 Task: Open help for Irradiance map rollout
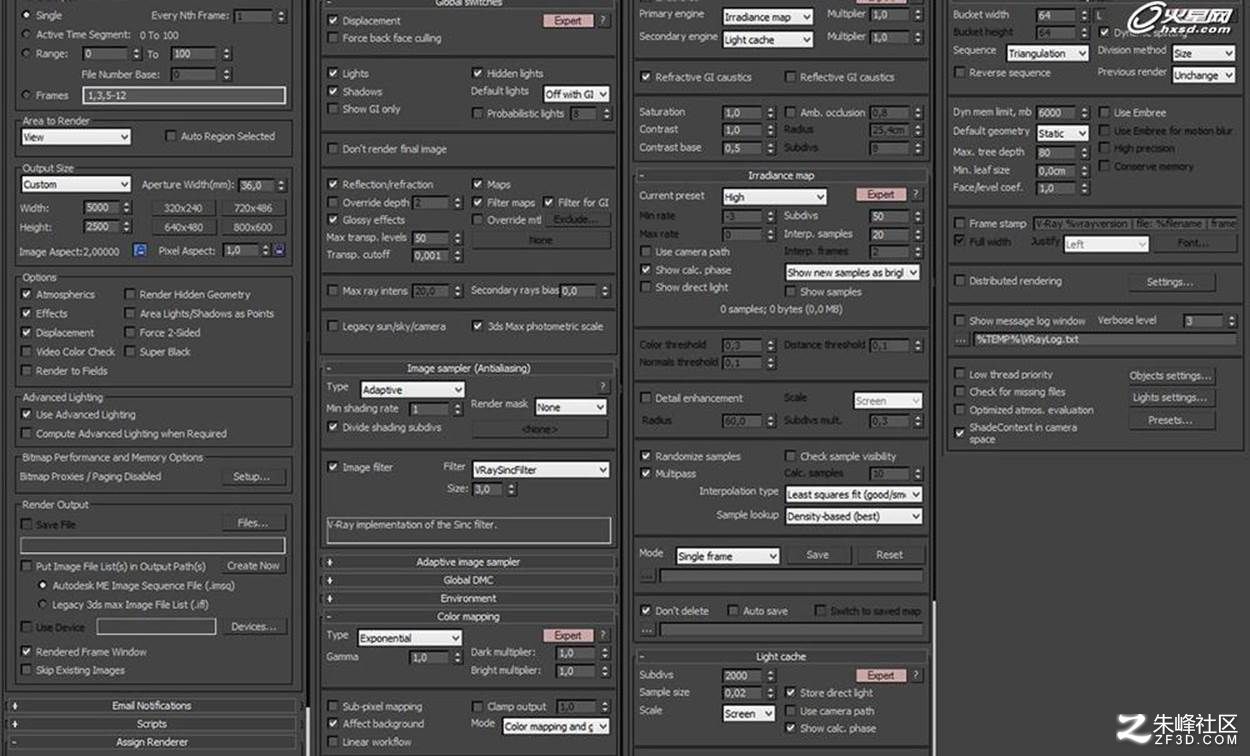(917, 194)
